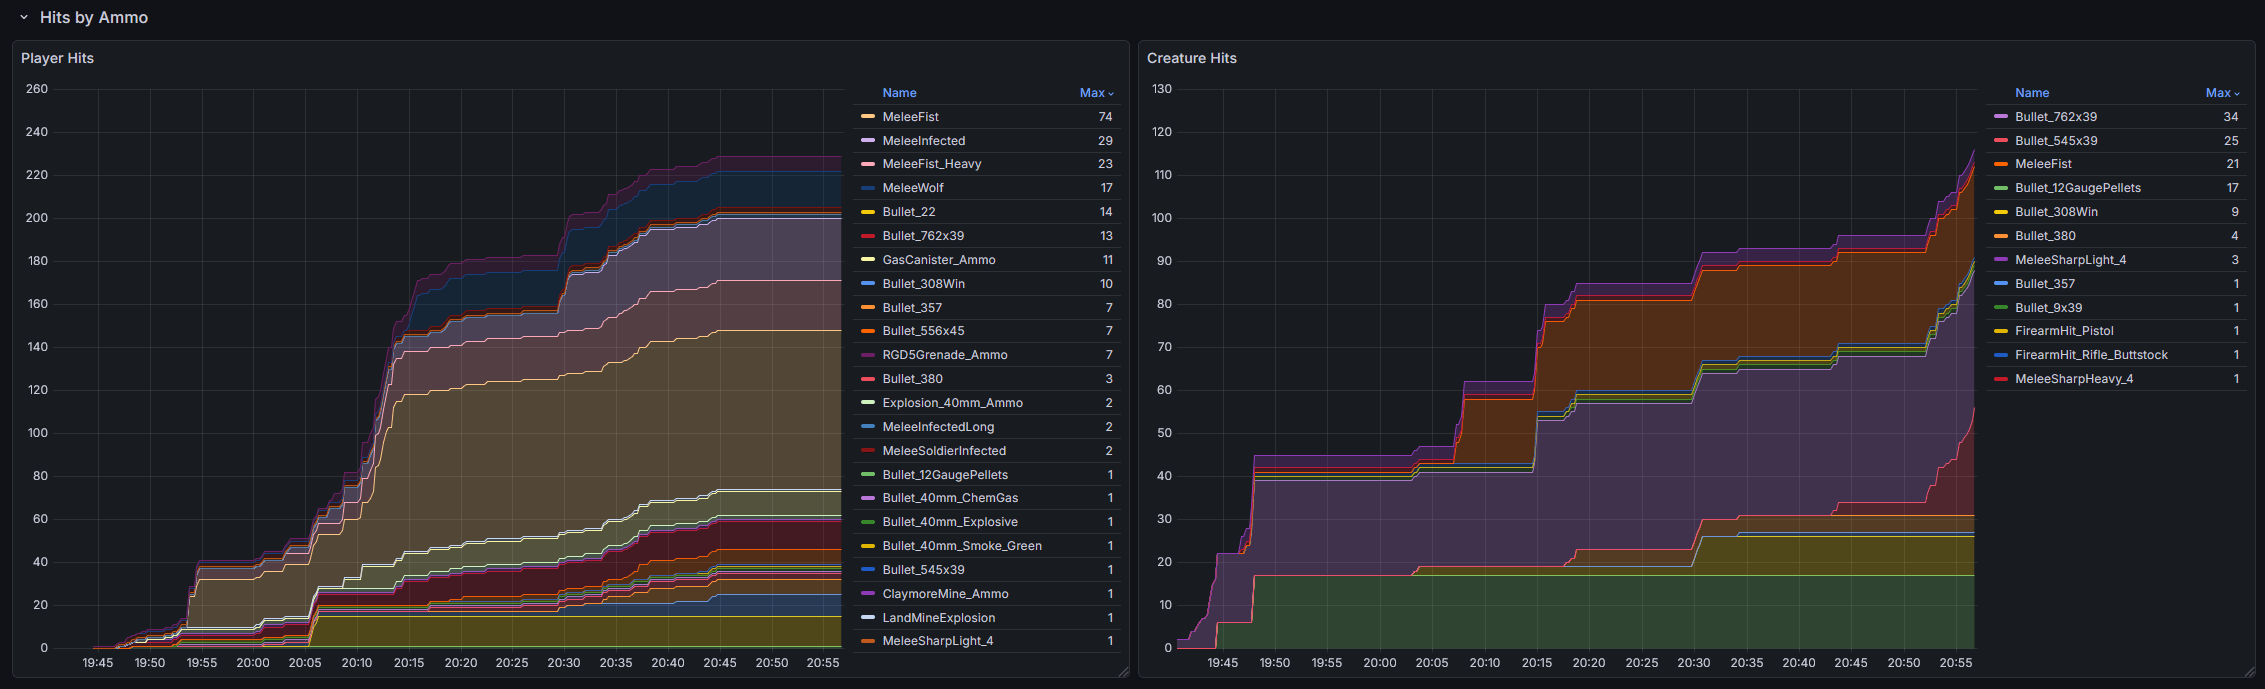Toggle MeleeSharpHeavy_4 series visibility
2265x689 pixels.
coord(2074,379)
